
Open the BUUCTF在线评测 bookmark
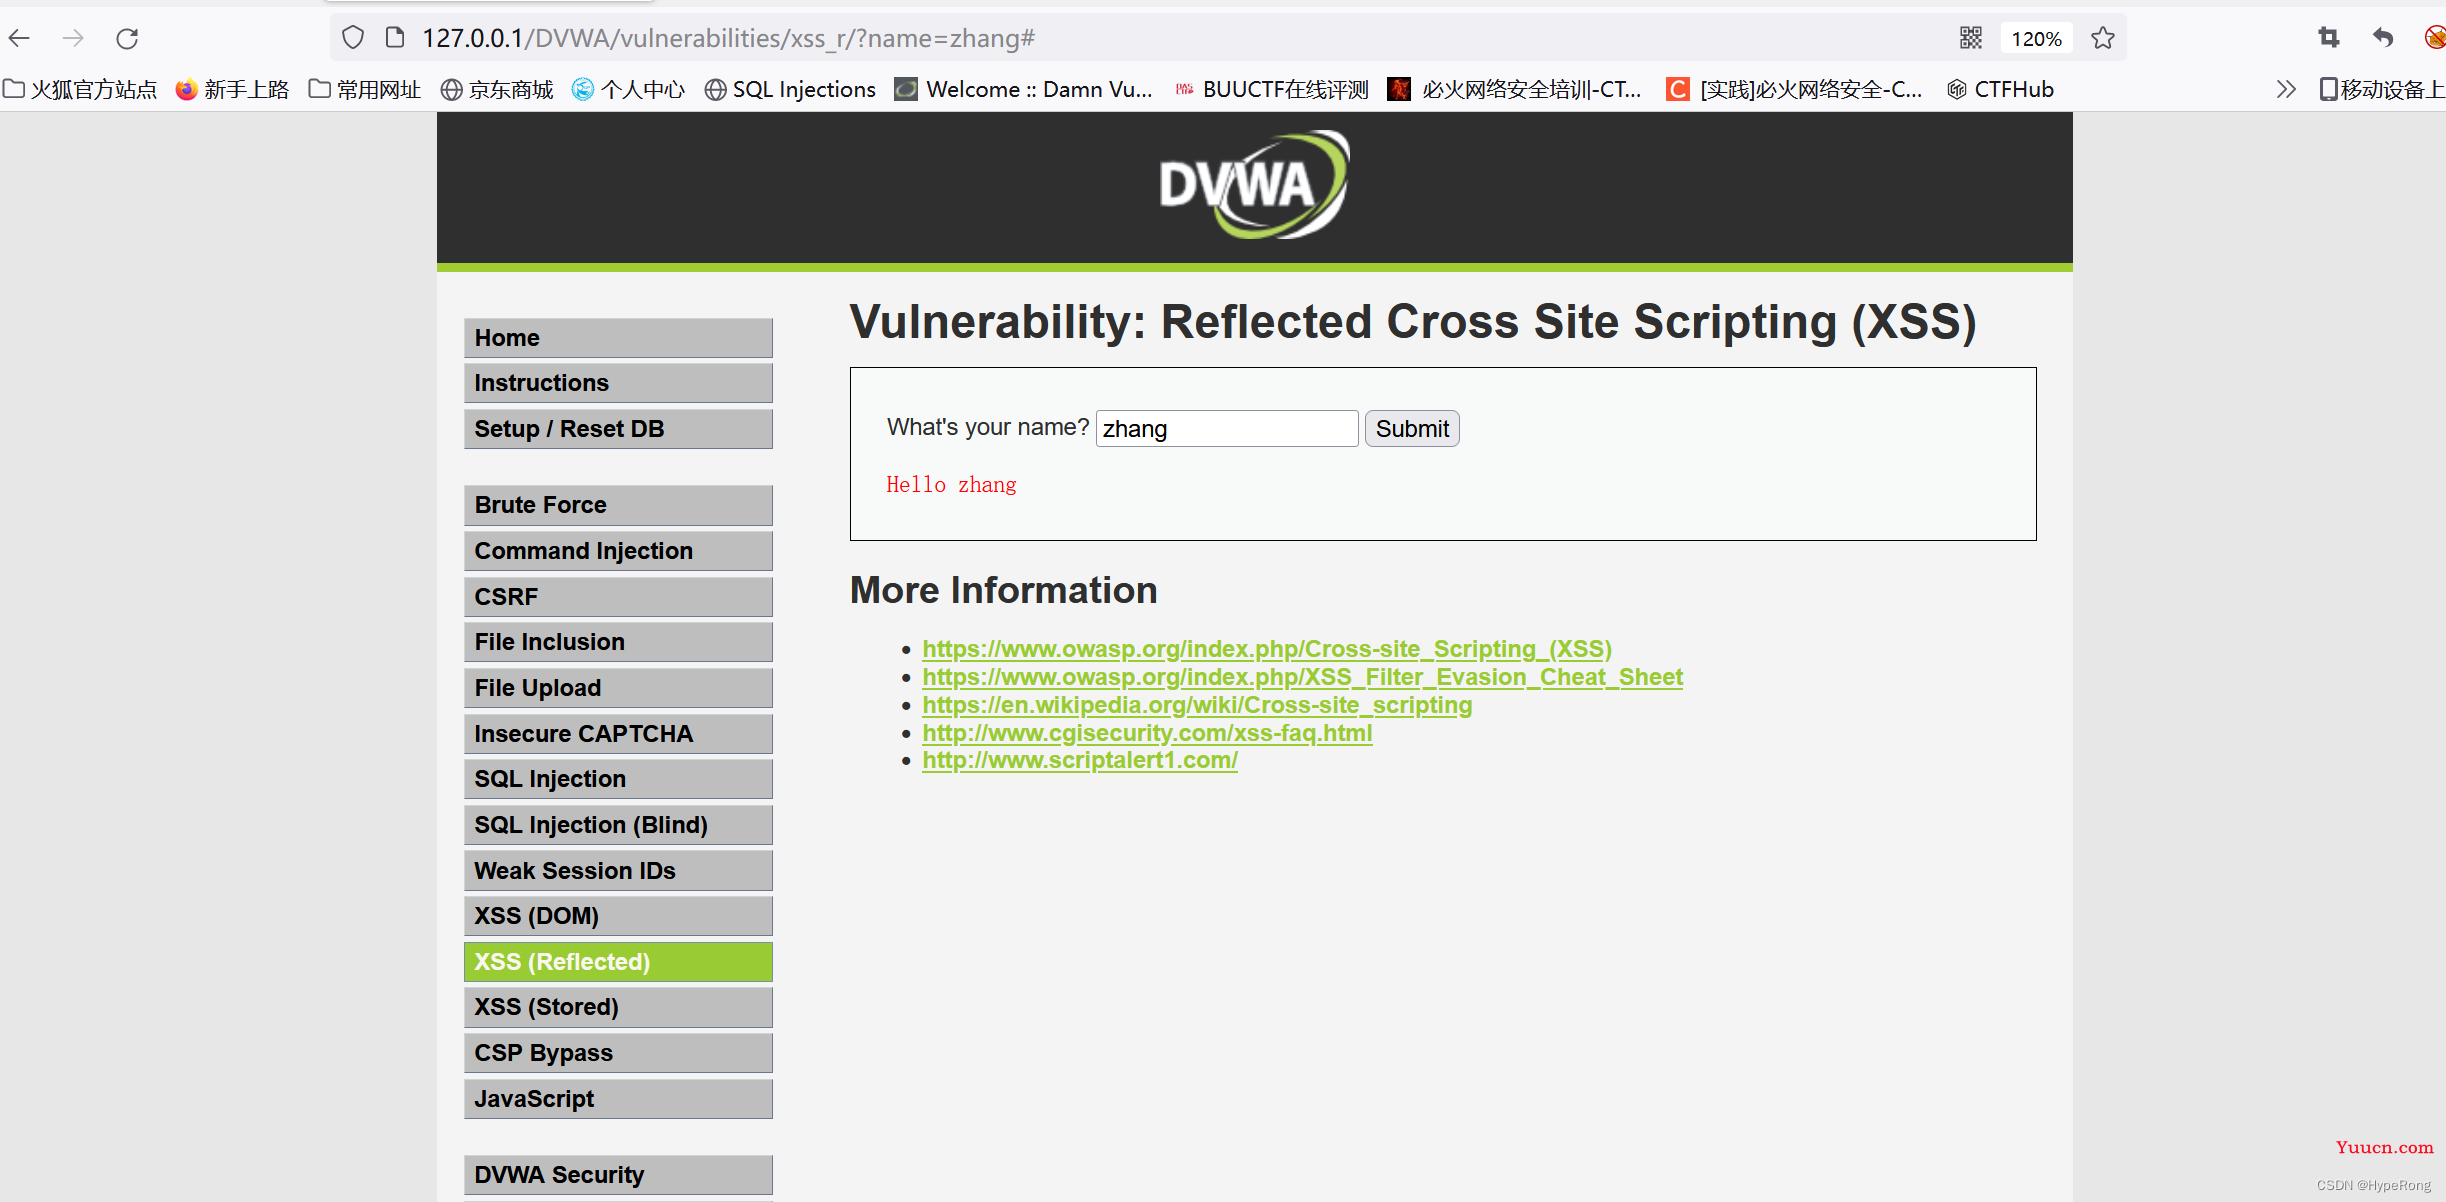(x=1272, y=89)
